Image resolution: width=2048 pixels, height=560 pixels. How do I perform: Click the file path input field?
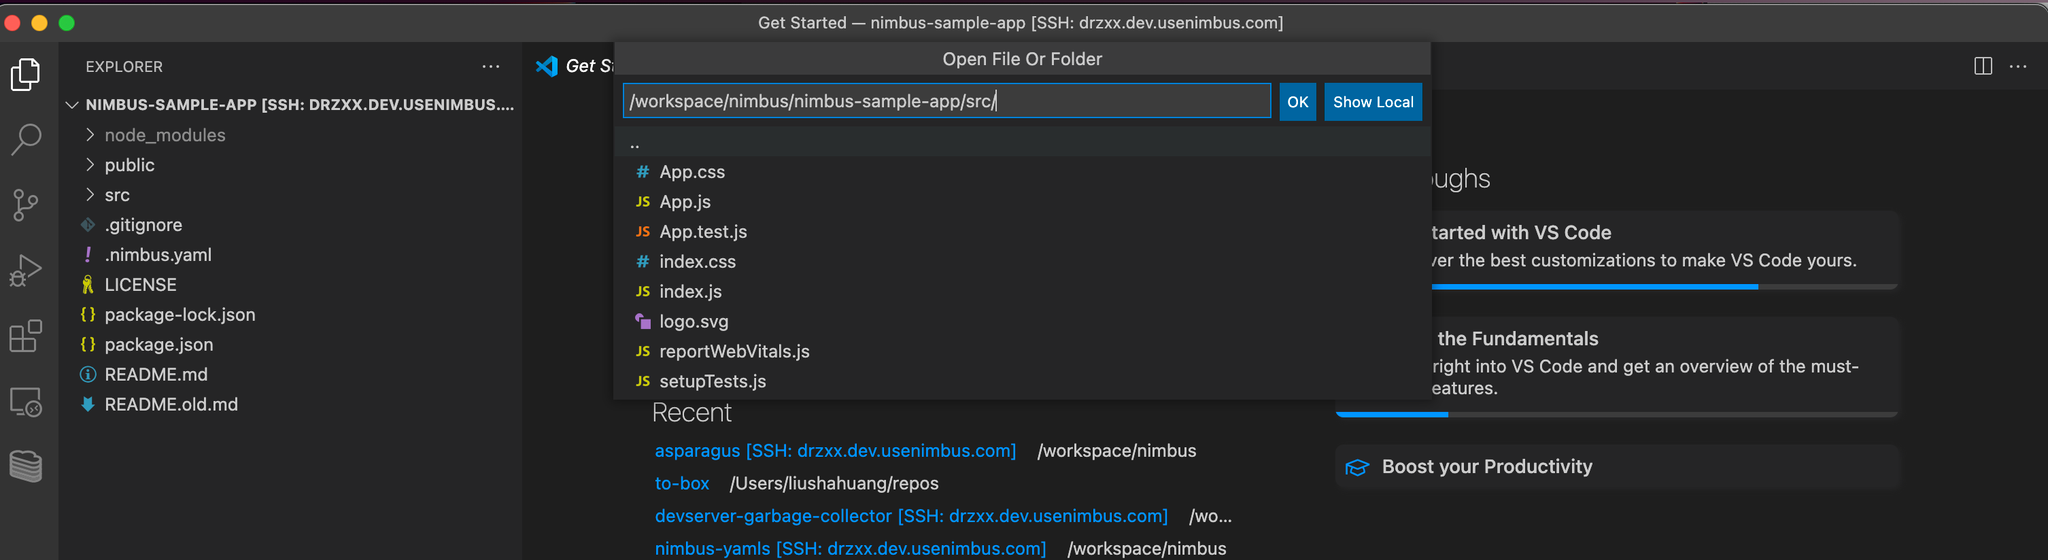point(947,101)
